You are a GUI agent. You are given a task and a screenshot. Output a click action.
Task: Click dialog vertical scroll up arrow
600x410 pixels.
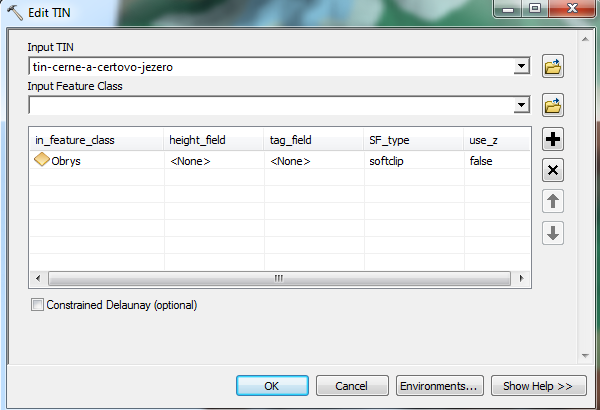[x=585, y=39]
